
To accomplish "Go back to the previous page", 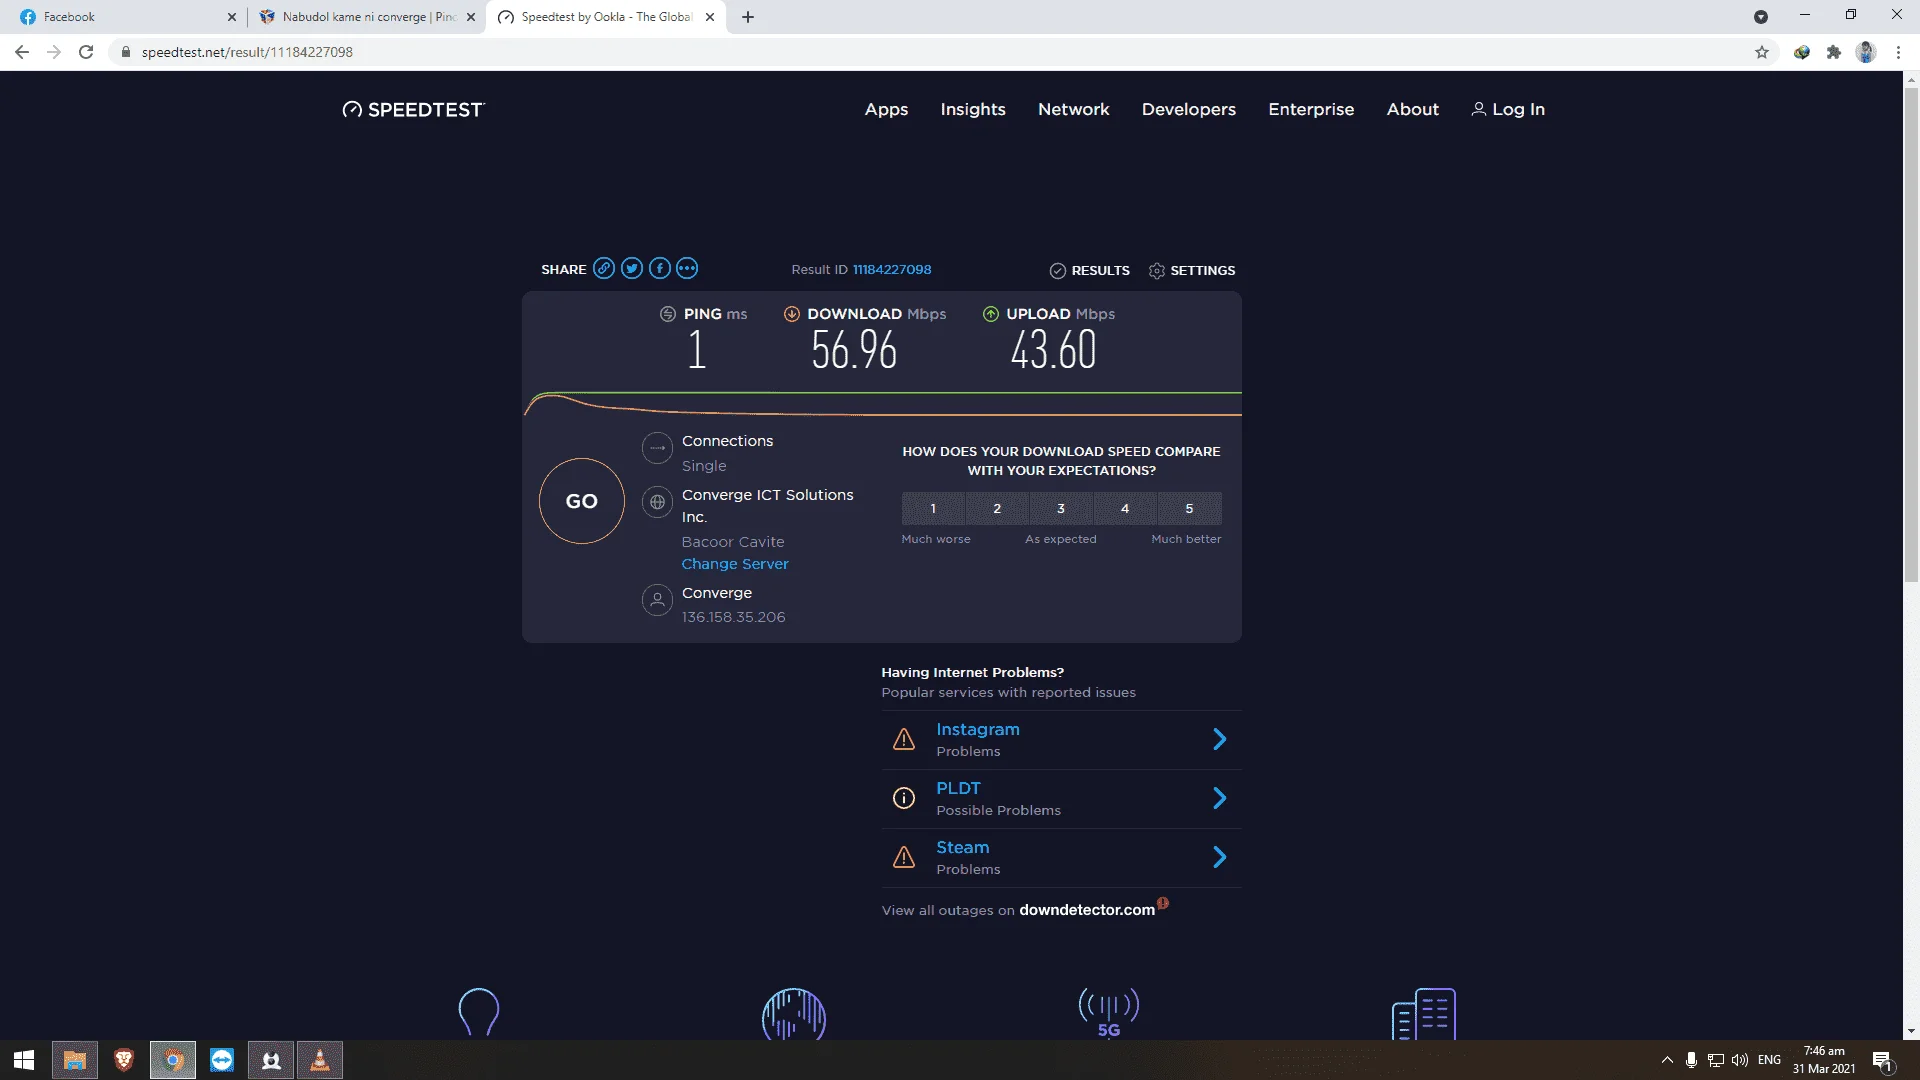I will 22,52.
